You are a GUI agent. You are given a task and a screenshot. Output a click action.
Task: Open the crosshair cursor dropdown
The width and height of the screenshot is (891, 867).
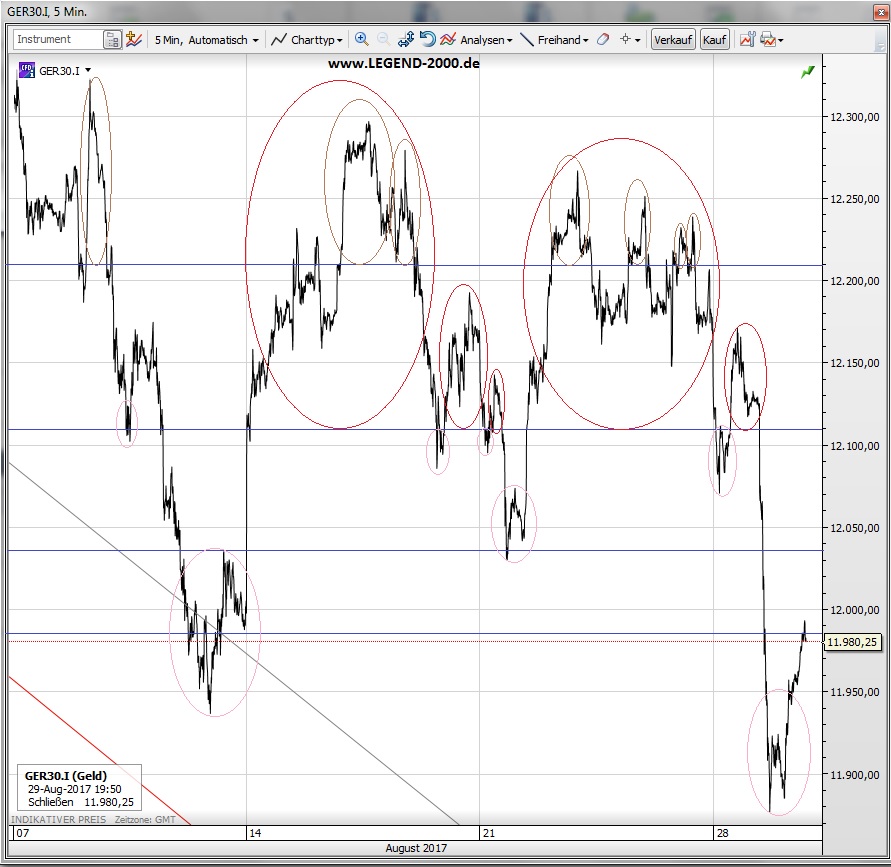click(630, 40)
